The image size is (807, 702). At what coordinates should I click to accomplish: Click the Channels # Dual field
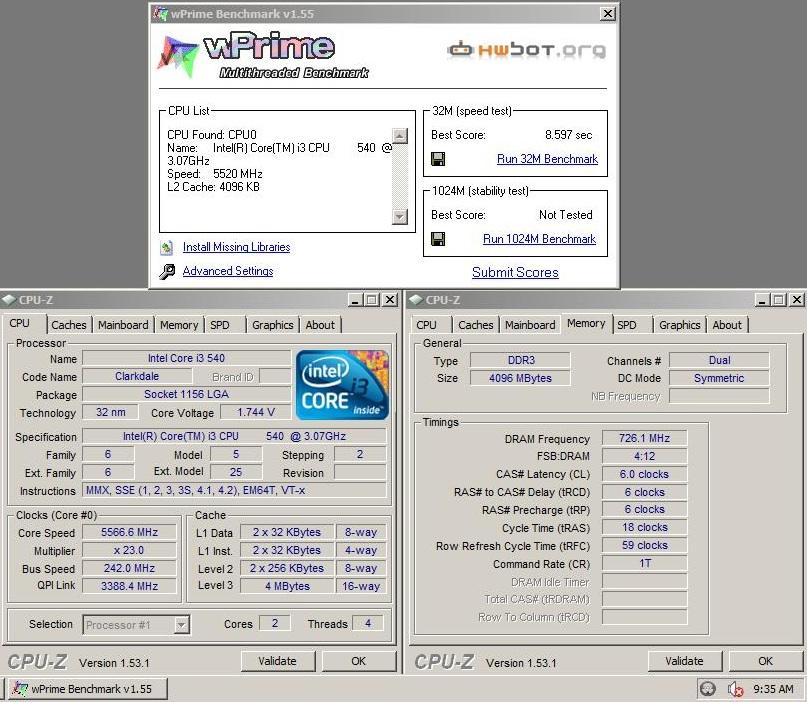720,360
